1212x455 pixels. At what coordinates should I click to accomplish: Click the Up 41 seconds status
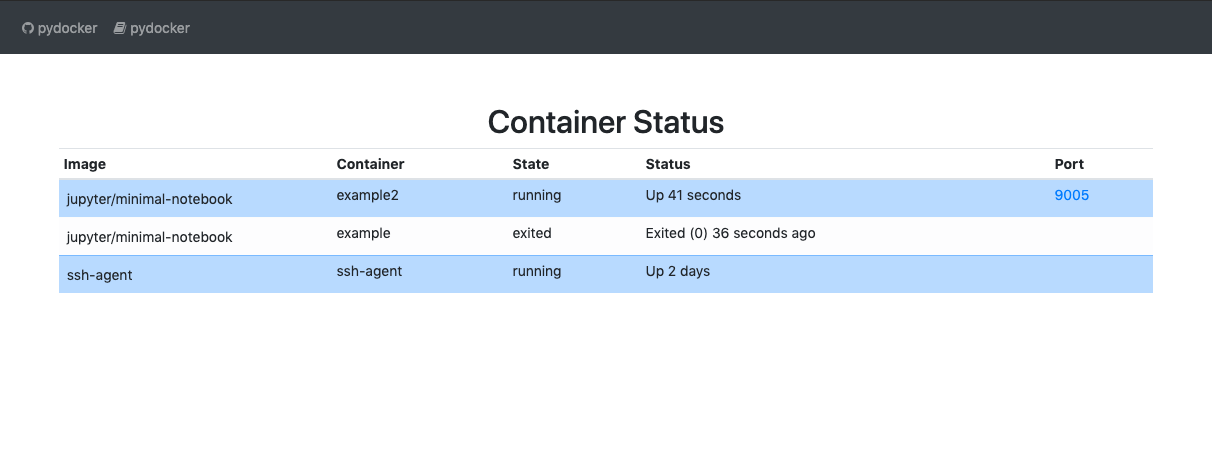(x=693, y=195)
